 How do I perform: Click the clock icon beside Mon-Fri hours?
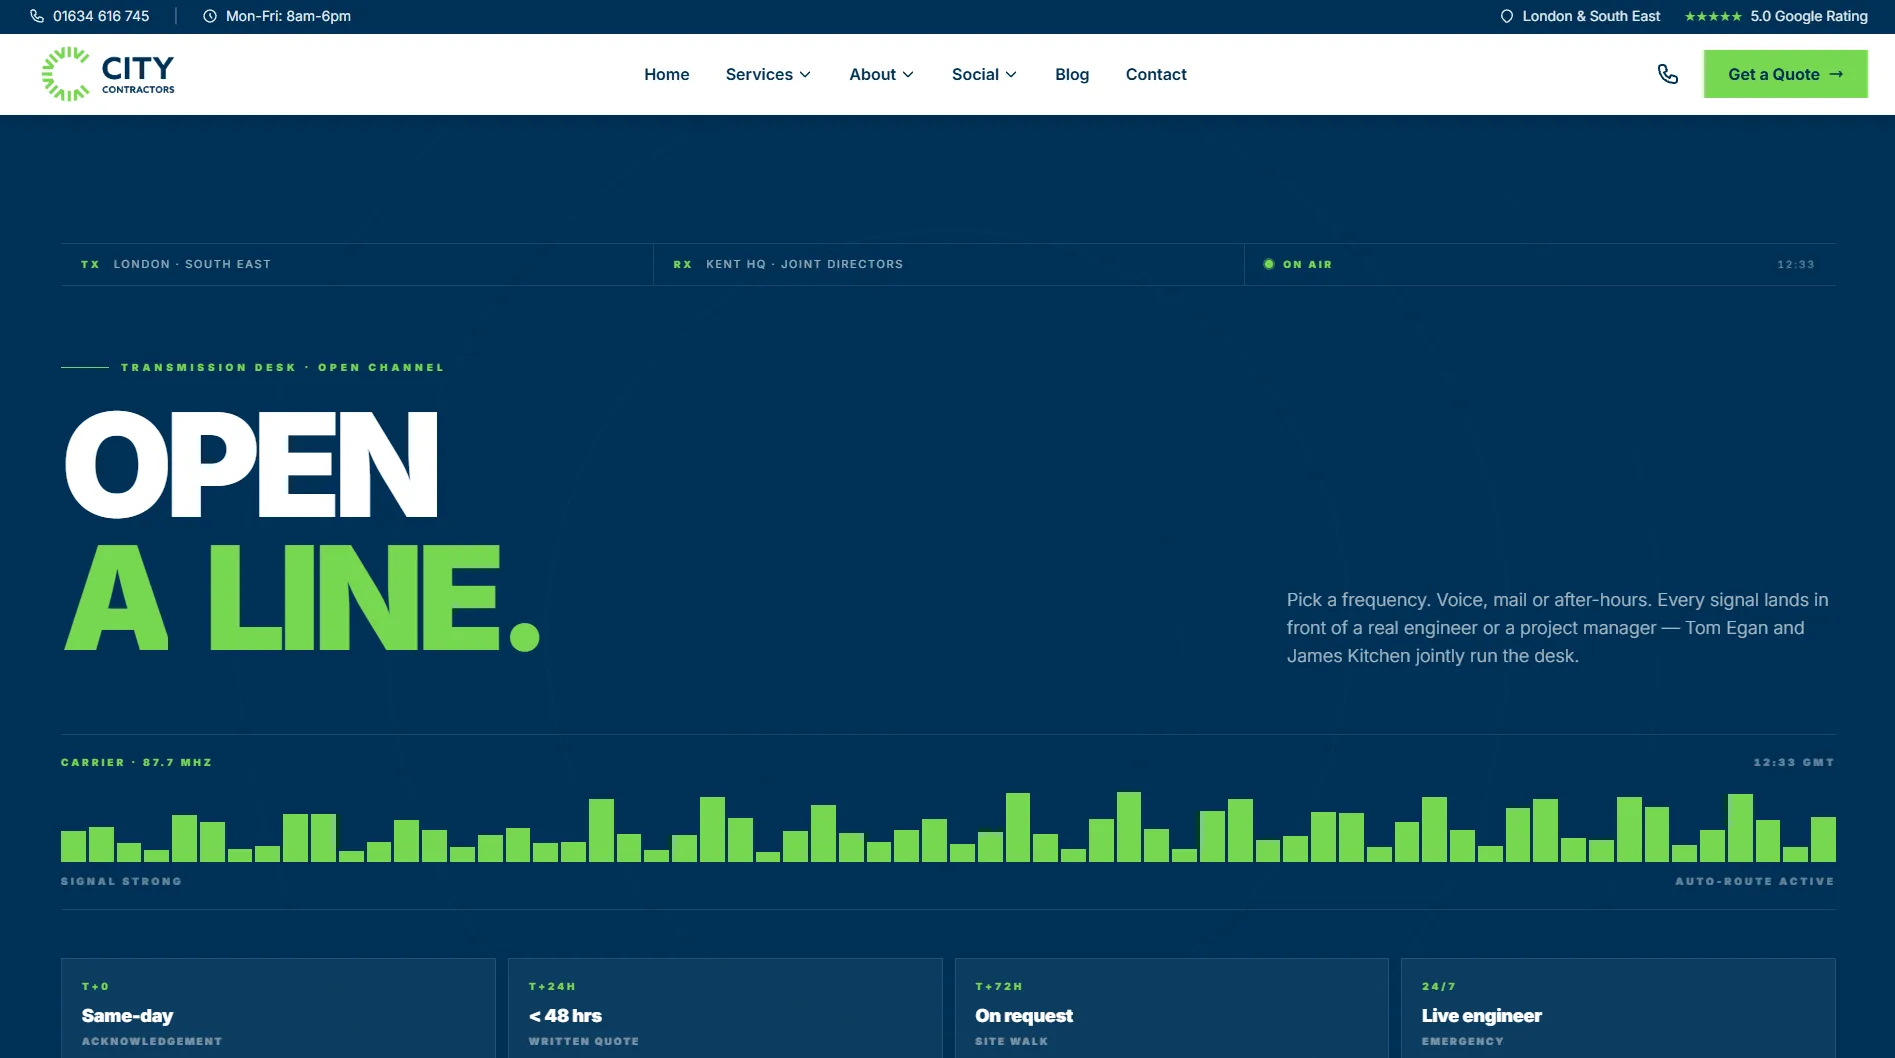pos(210,16)
